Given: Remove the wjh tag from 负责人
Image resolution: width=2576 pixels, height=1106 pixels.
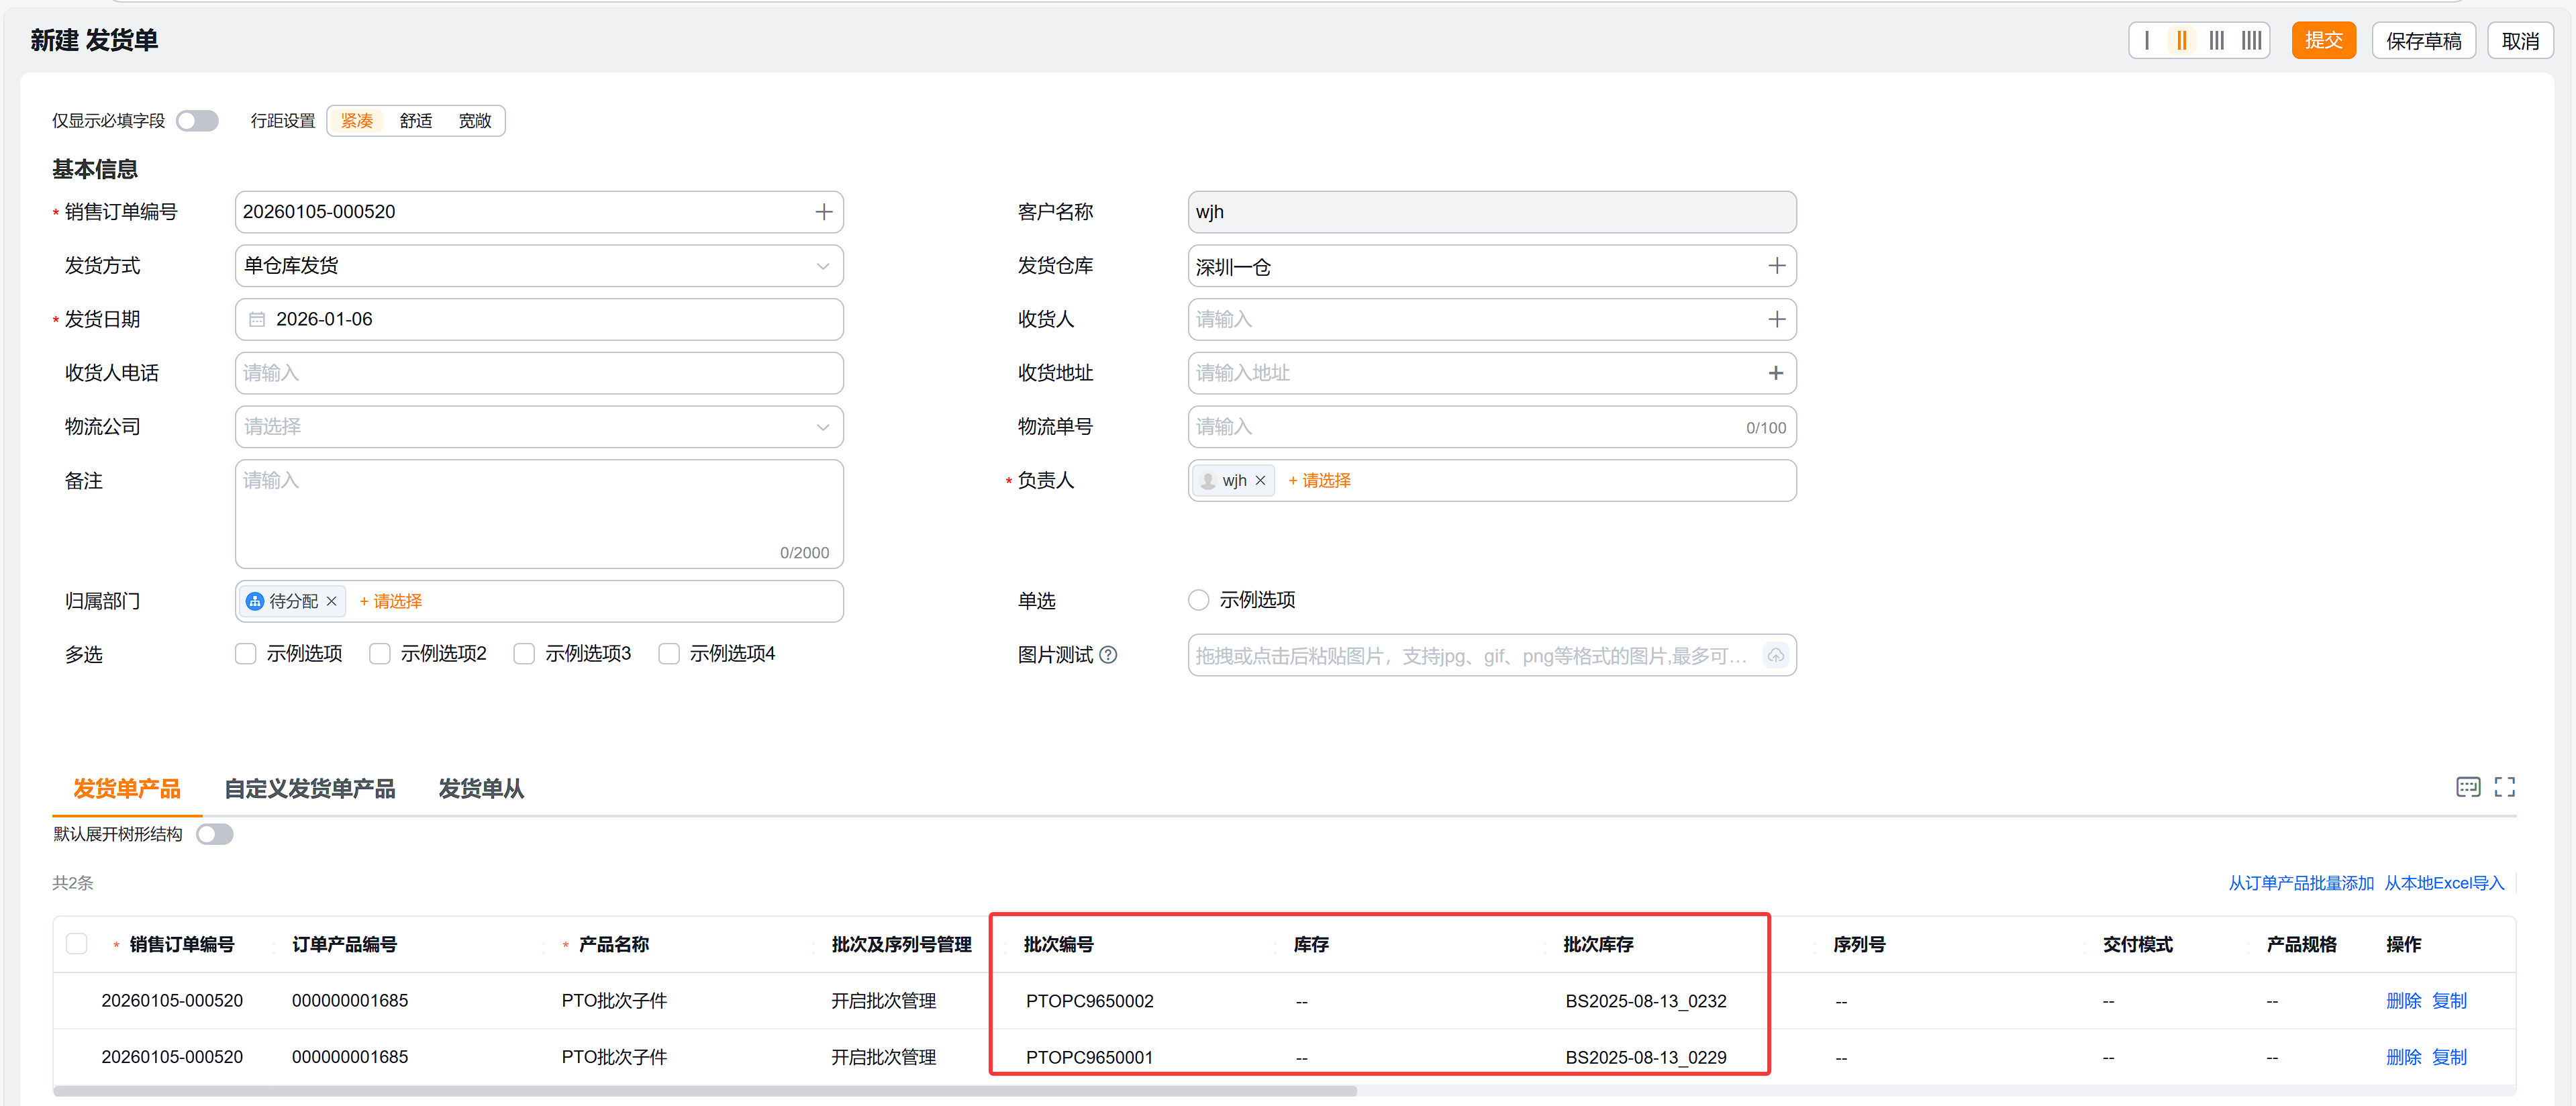Looking at the screenshot, I should point(1261,480).
